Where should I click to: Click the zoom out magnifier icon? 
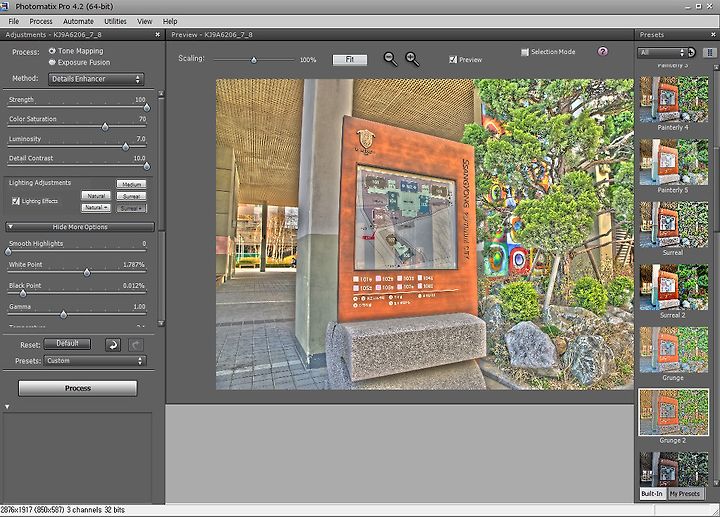pos(390,59)
